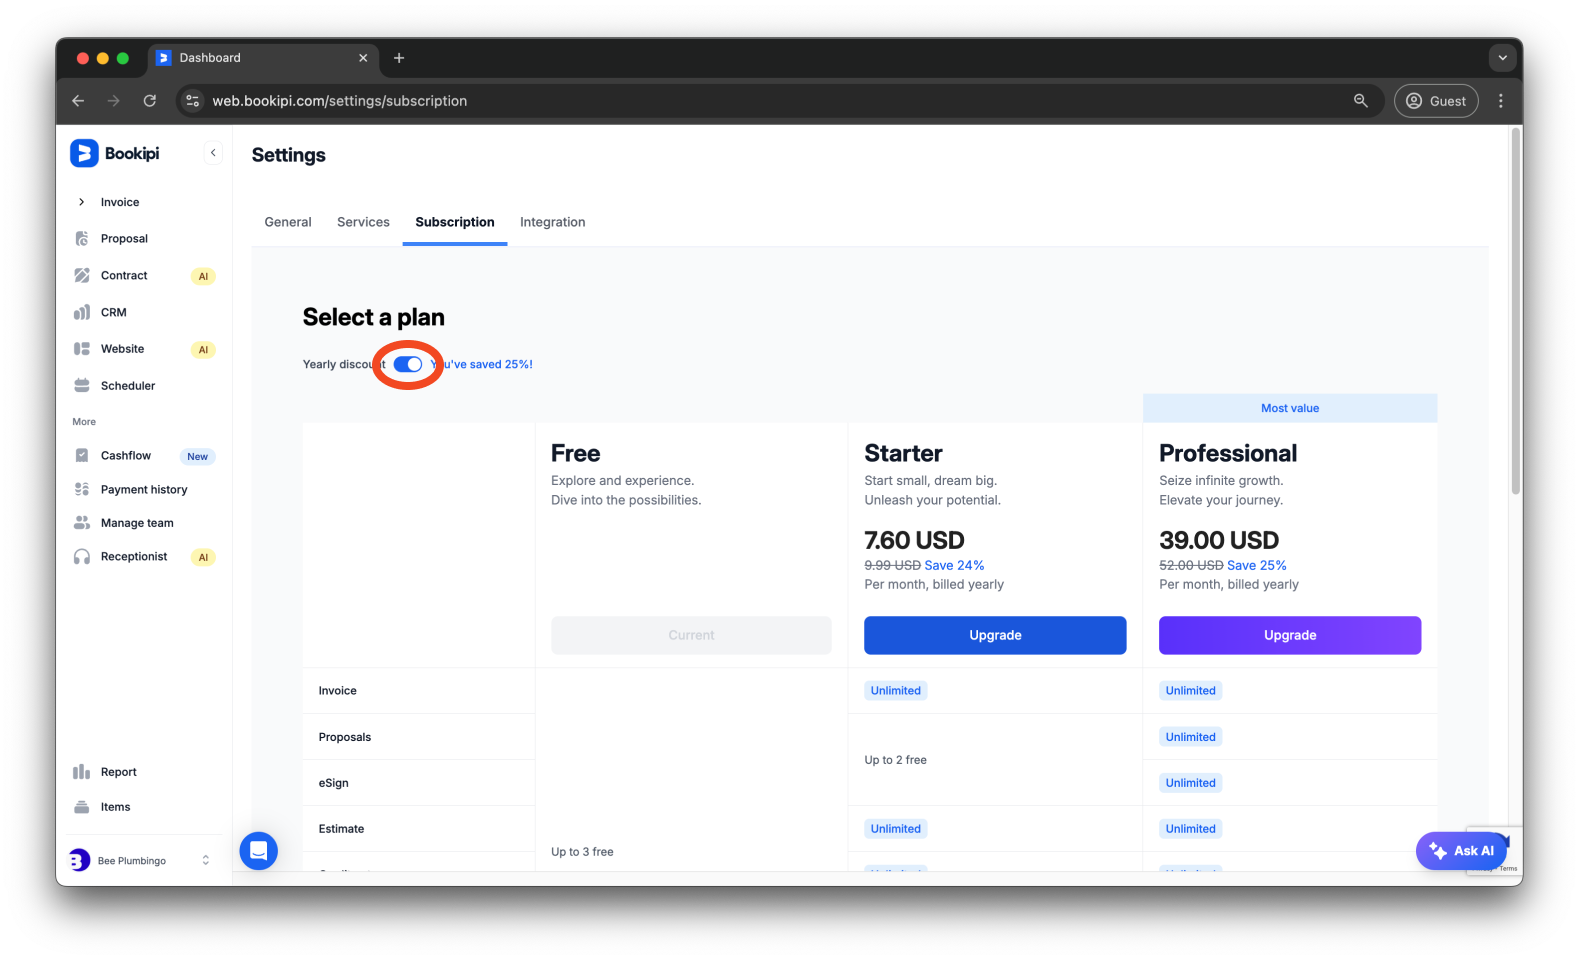Click the Settings page heading
This screenshot has width=1579, height=960.
point(289,155)
